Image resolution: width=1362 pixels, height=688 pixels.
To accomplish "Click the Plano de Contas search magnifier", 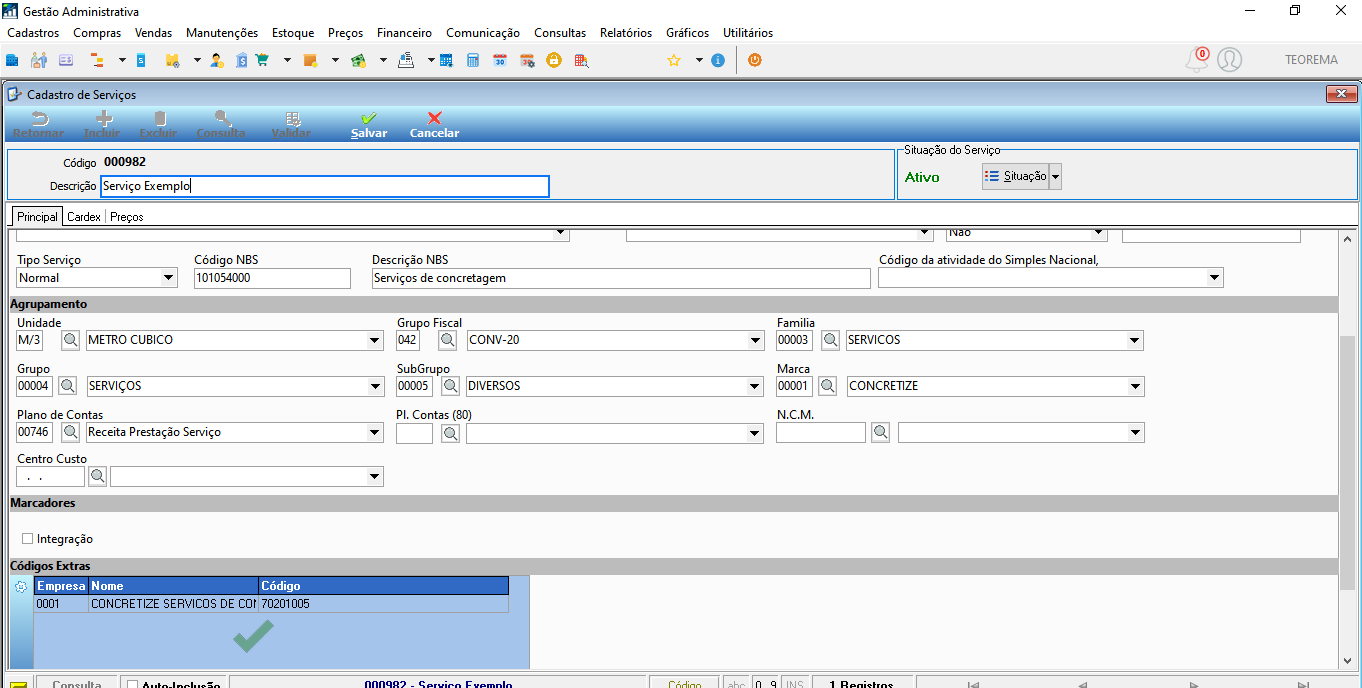I will (x=71, y=432).
